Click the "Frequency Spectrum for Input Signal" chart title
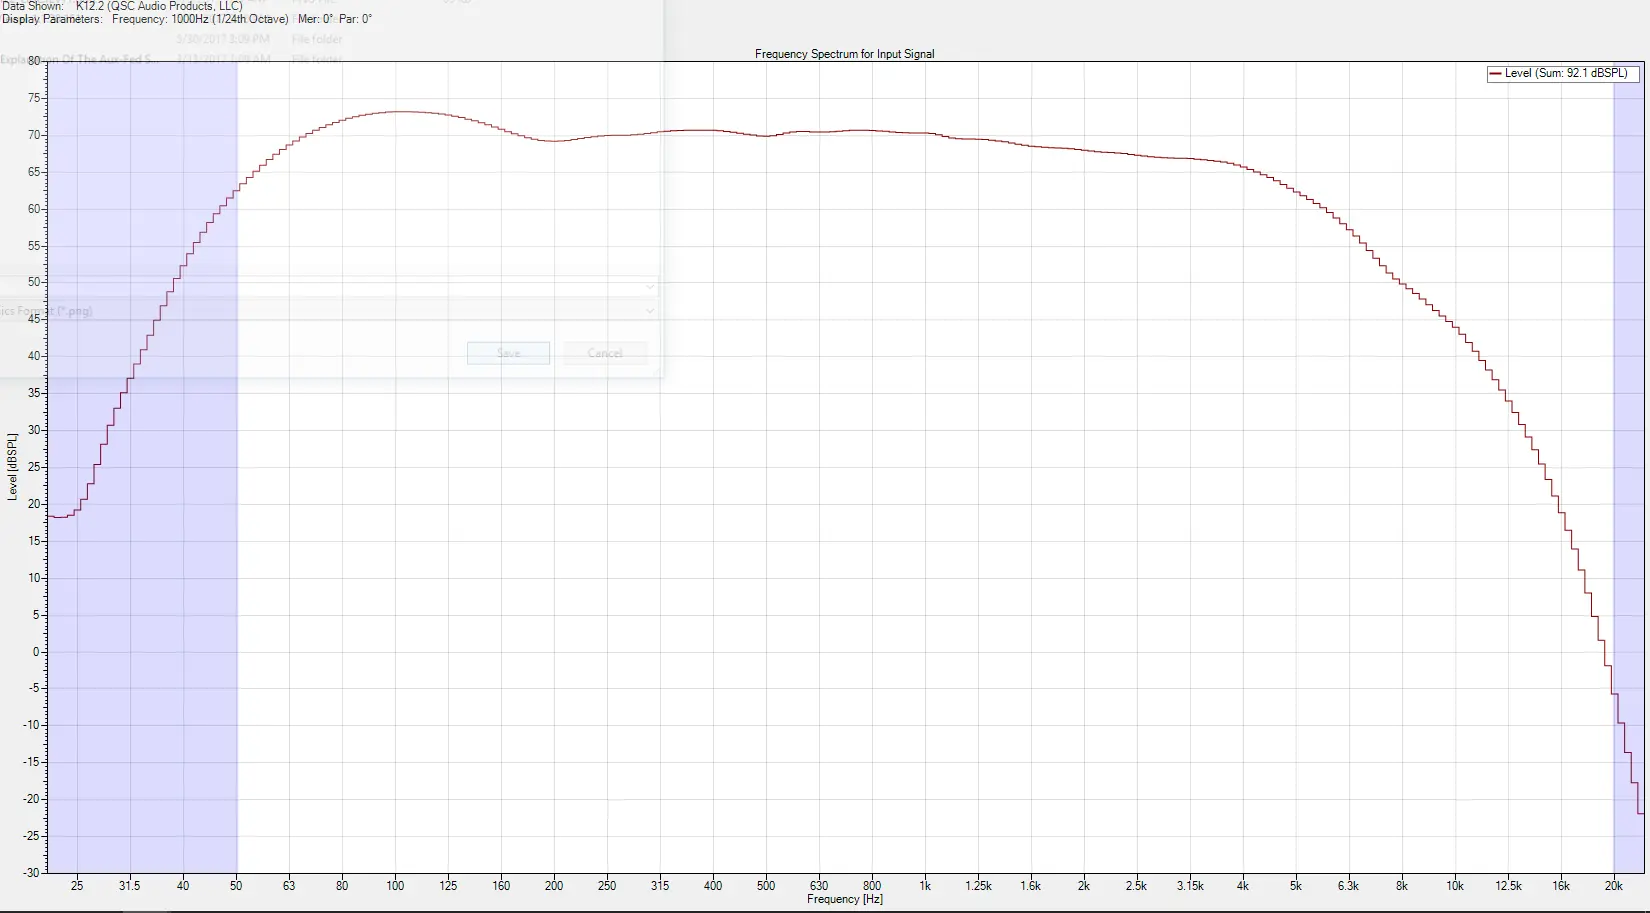 click(845, 54)
